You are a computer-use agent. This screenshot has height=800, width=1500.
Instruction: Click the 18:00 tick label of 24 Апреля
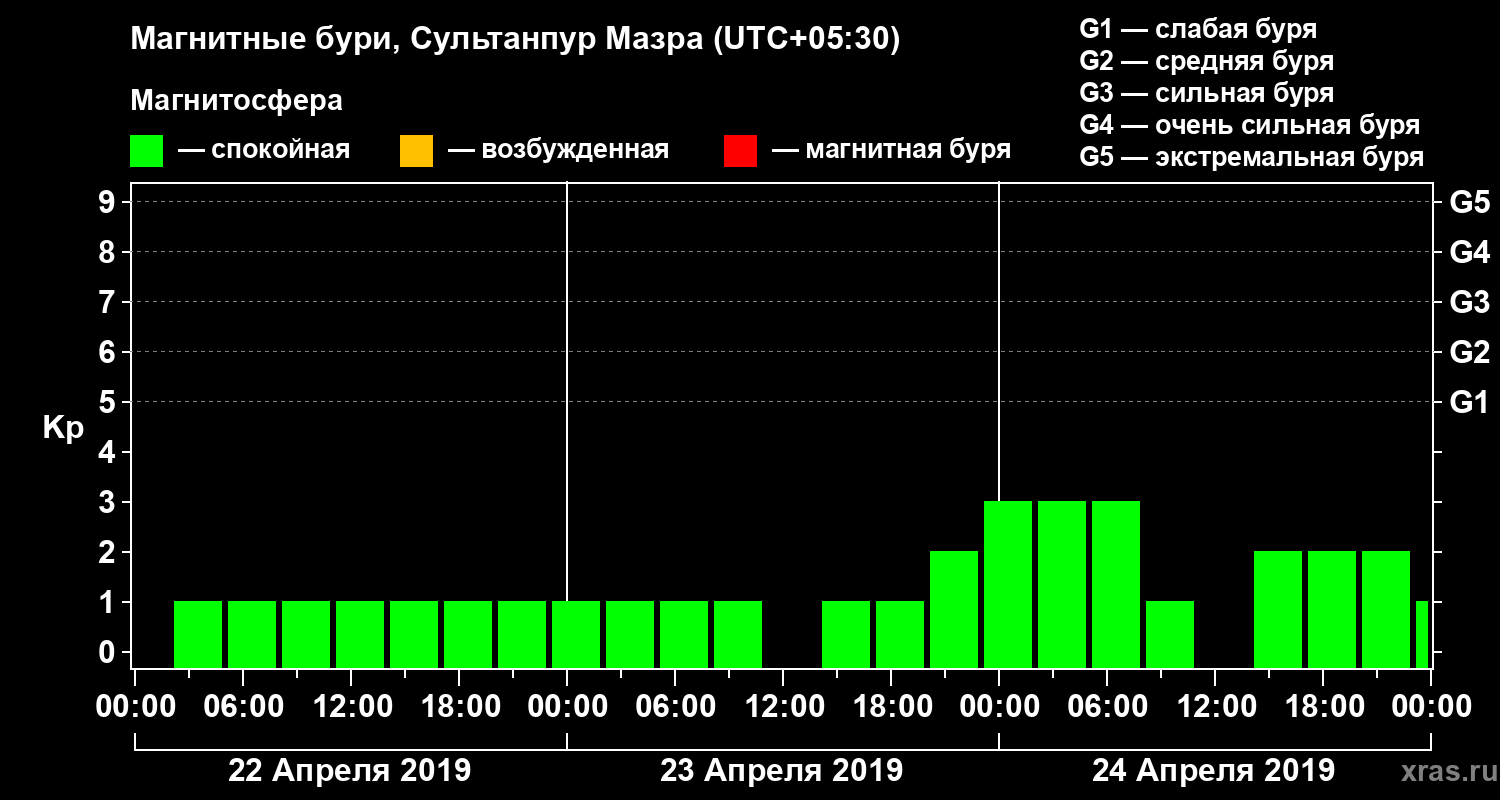1323,707
